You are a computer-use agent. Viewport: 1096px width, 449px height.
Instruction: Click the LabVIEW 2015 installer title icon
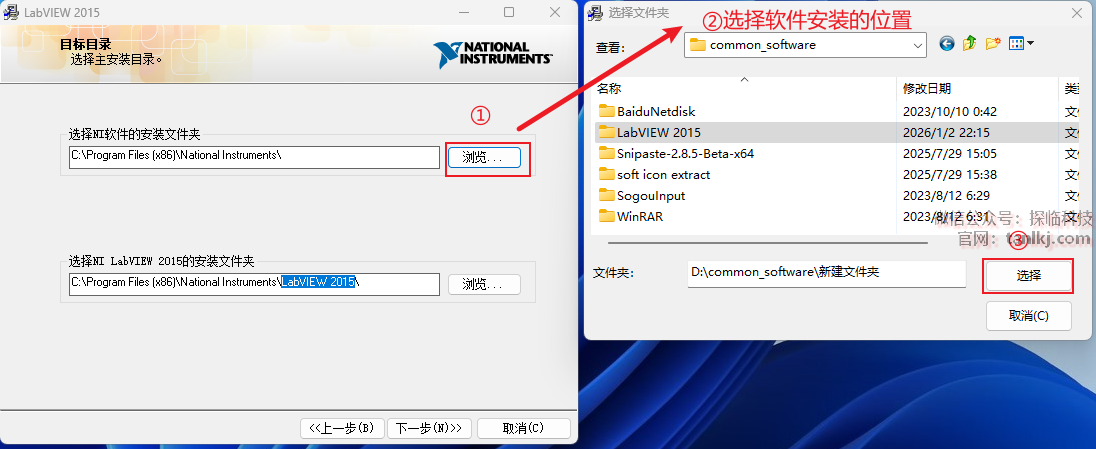tap(12, 12)
